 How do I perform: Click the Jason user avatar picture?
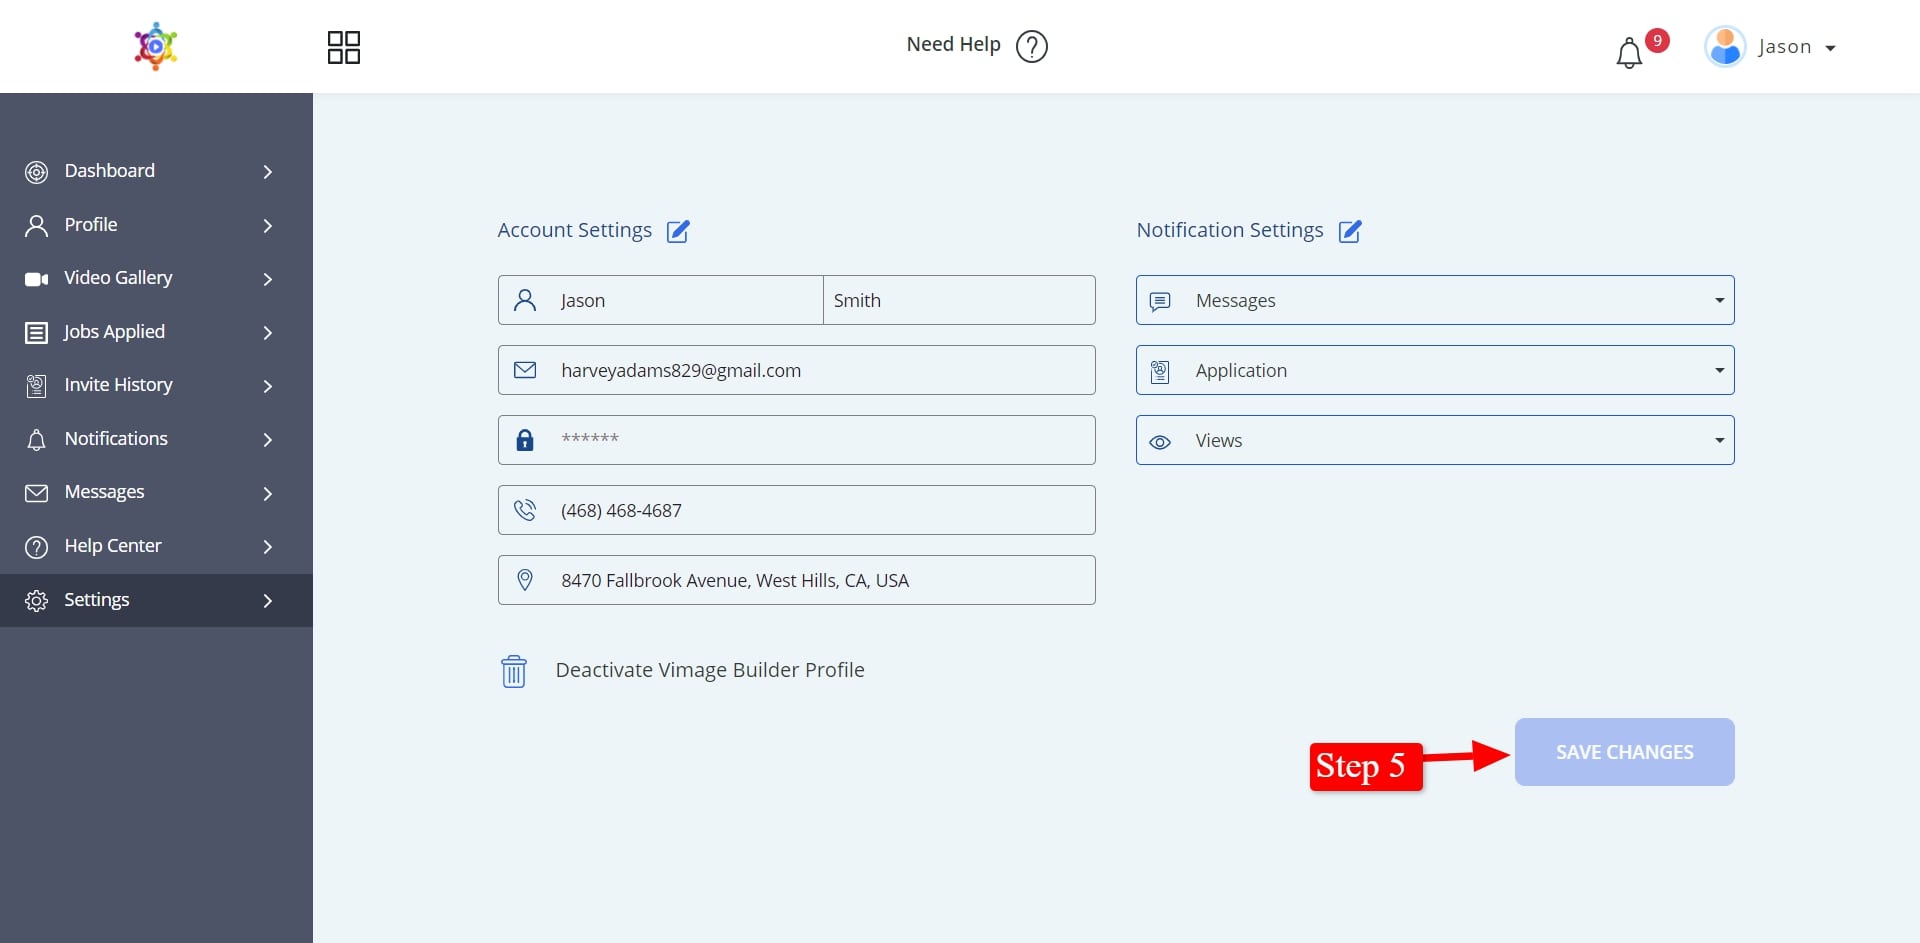pos(1724,47)
